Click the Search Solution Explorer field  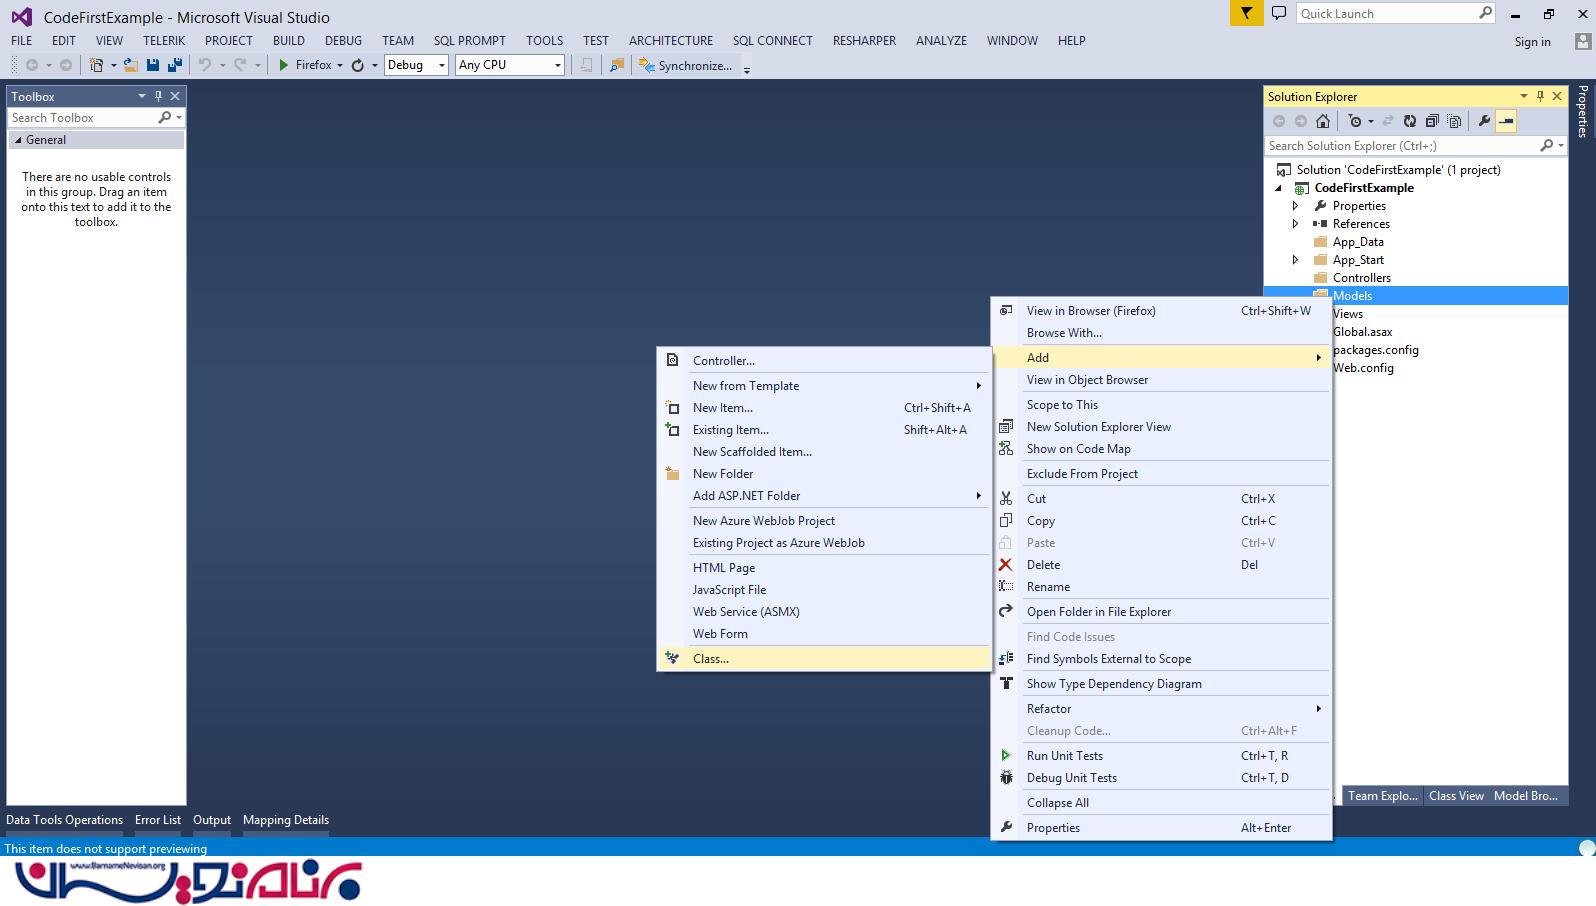point(1400,146)
